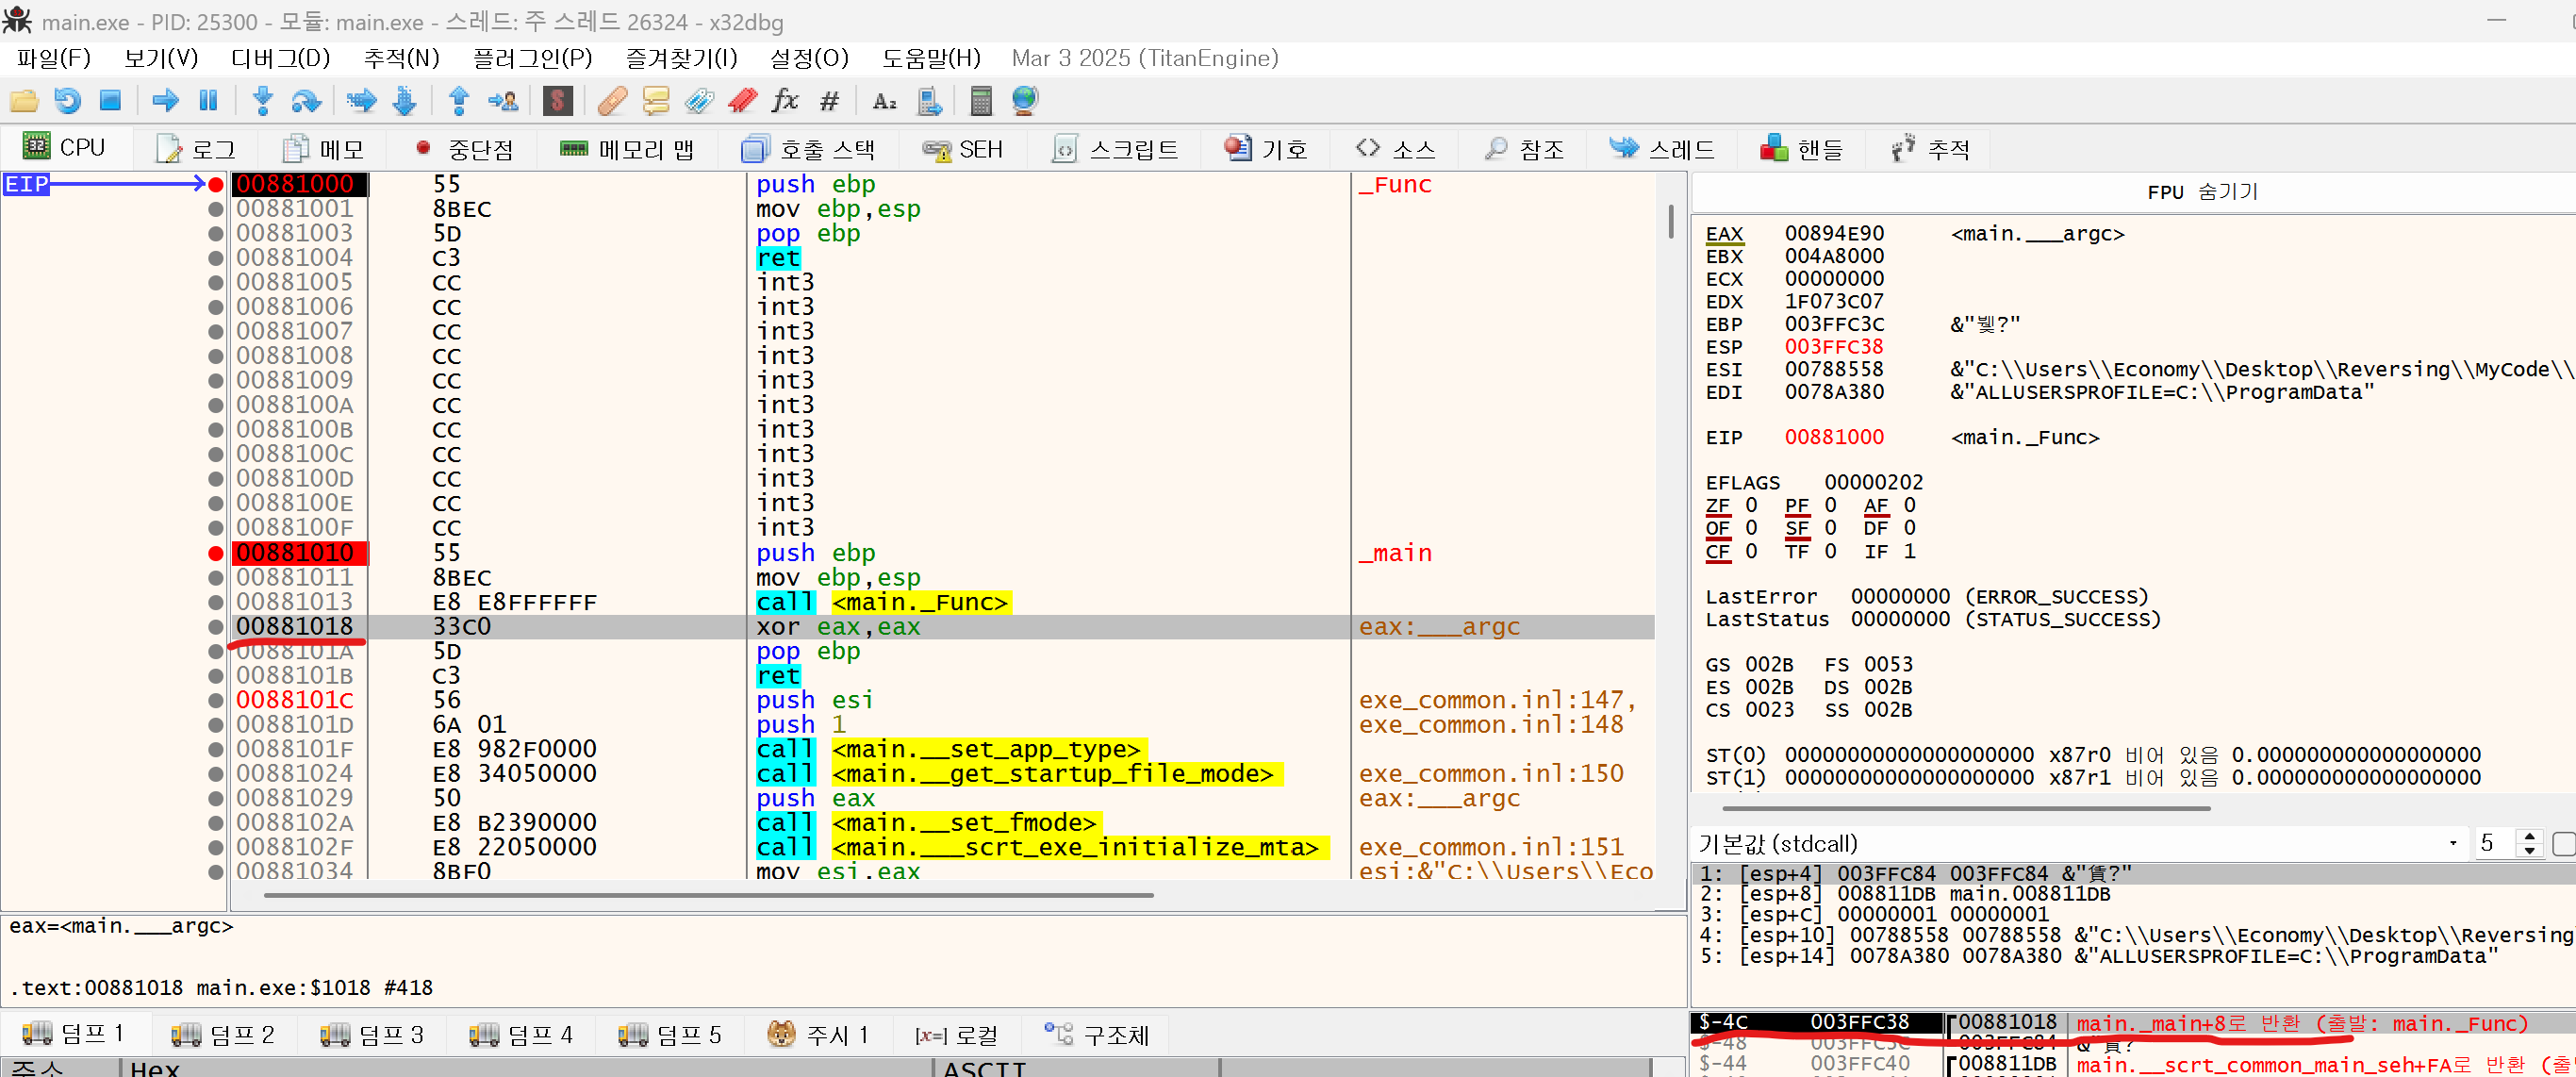The height and width of the screenshot is (1077, 2576).
Task: Open the 메모리 맵 tab
Action: click(627, 149)
